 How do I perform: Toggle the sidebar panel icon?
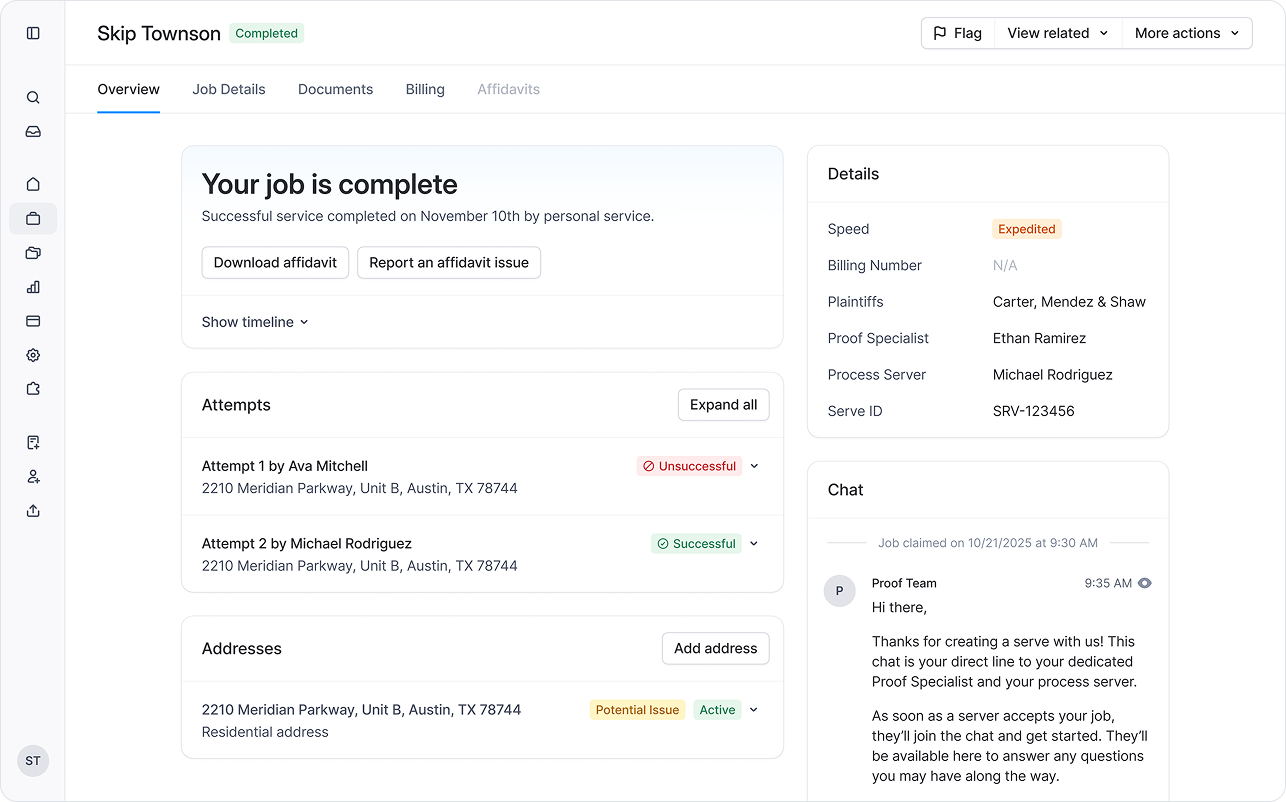[x=33, y=33]
